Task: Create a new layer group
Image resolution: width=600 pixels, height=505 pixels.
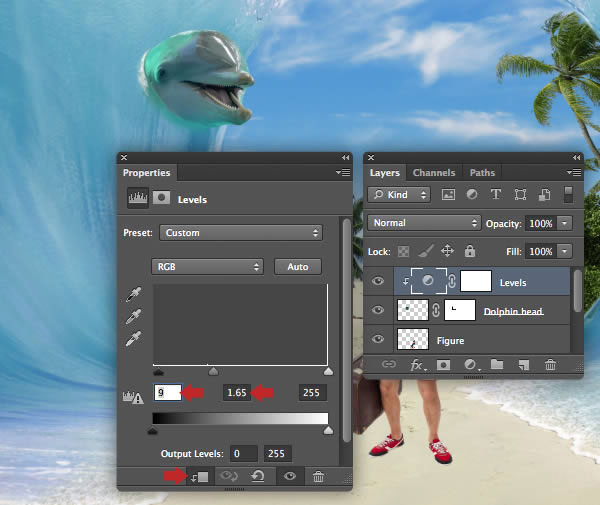Action: (x=497, y=364)
